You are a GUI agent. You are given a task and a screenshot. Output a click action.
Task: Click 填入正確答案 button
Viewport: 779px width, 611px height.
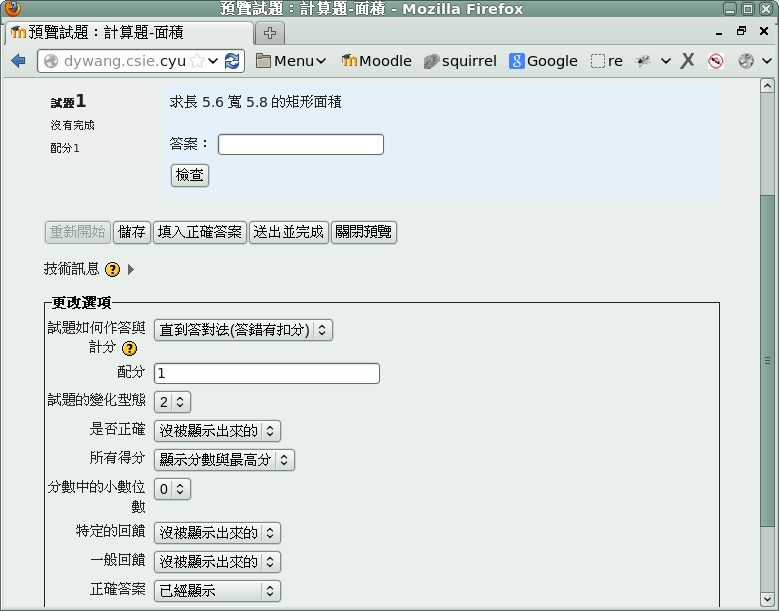pos(200,233)
